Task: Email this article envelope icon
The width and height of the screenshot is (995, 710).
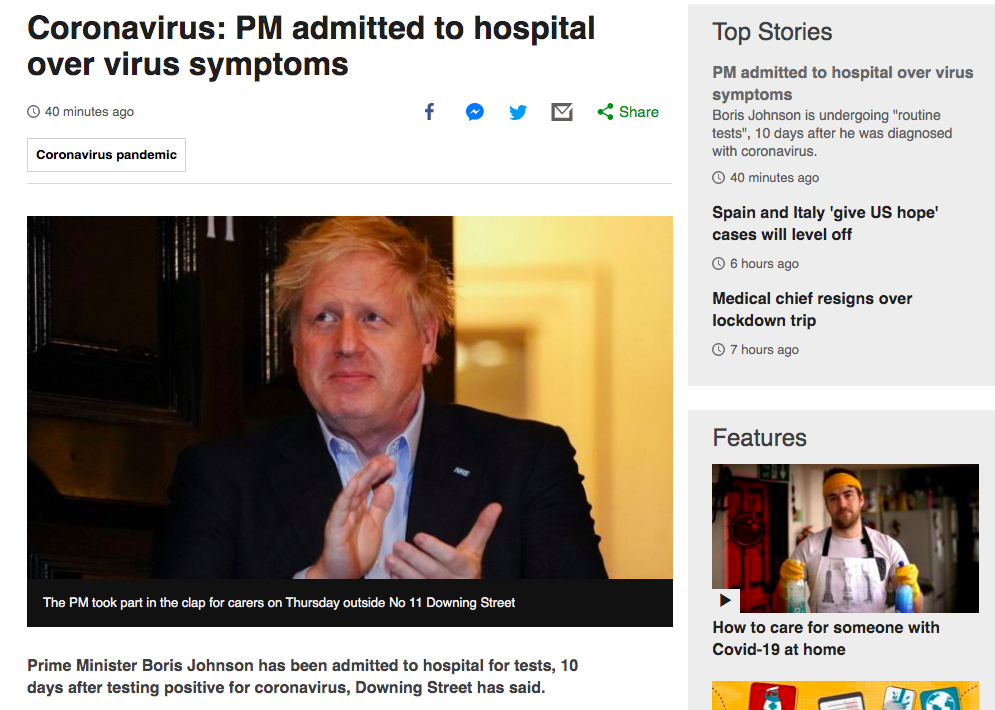Action: click(x=562, y=112)
